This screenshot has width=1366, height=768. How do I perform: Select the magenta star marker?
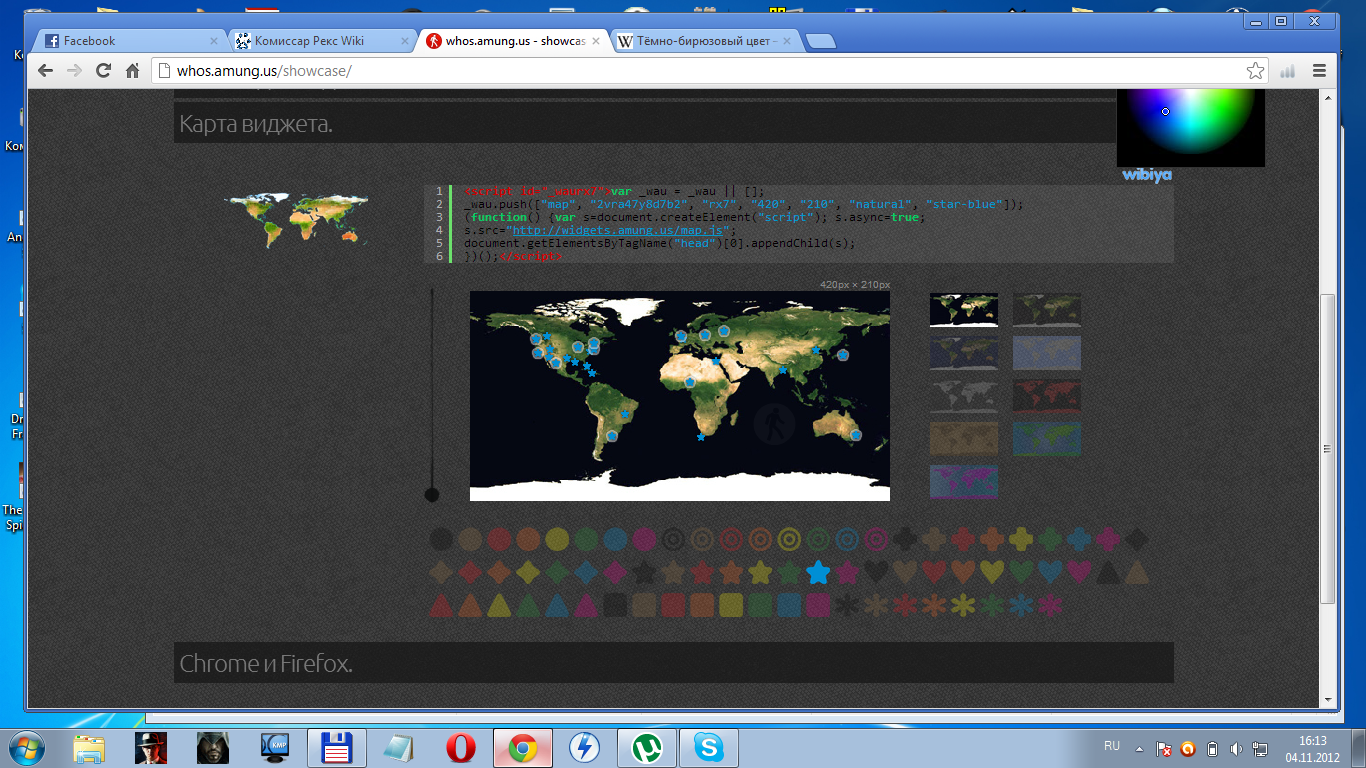pos(847,572)
